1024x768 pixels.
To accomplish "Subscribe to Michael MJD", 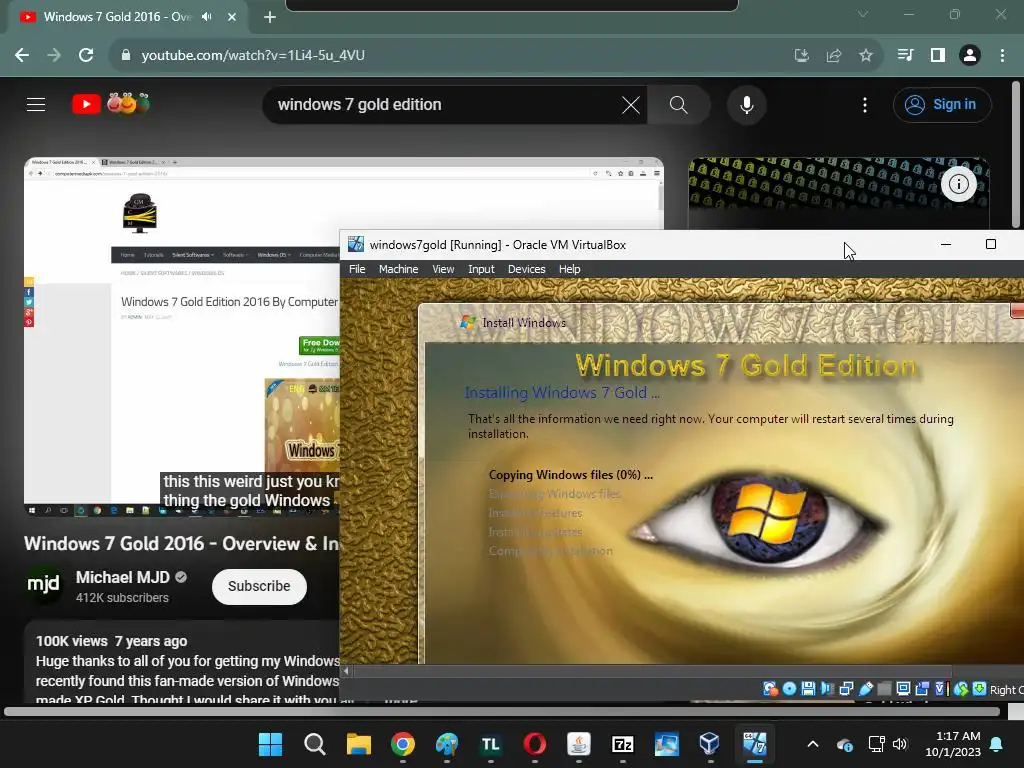I will pos(259,586).
